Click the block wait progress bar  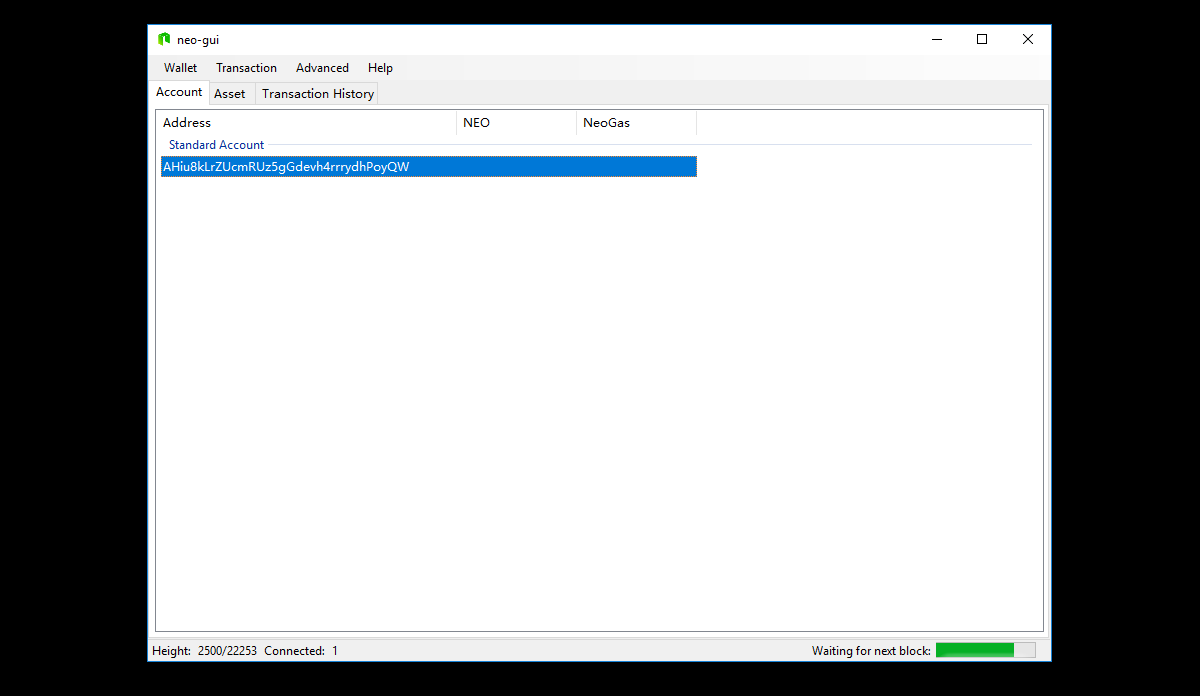(x=985, y=650)
